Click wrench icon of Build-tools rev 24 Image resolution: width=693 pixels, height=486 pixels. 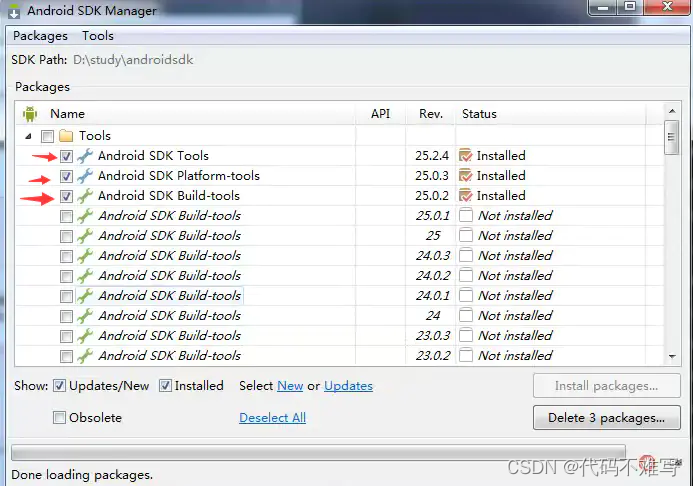(85, 315)
